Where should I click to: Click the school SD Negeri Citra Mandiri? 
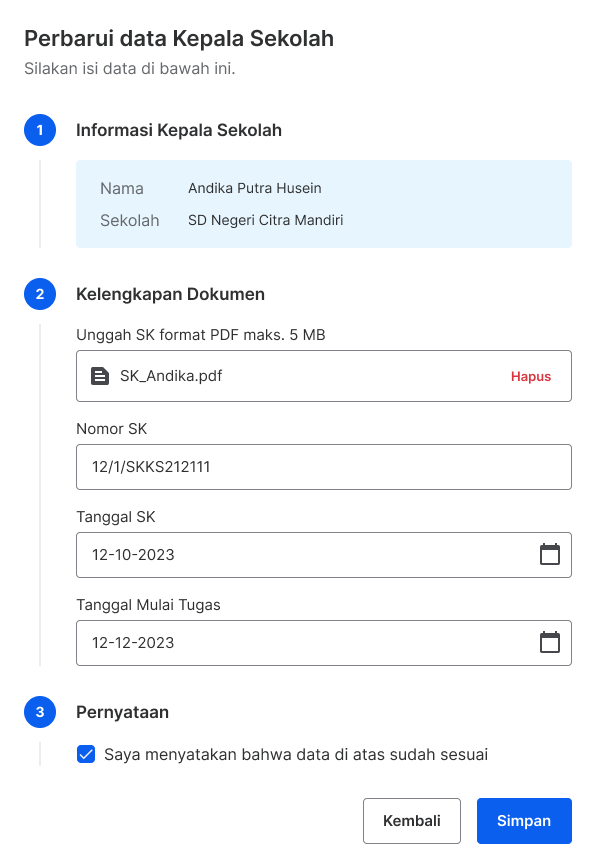tap(266, 220)
